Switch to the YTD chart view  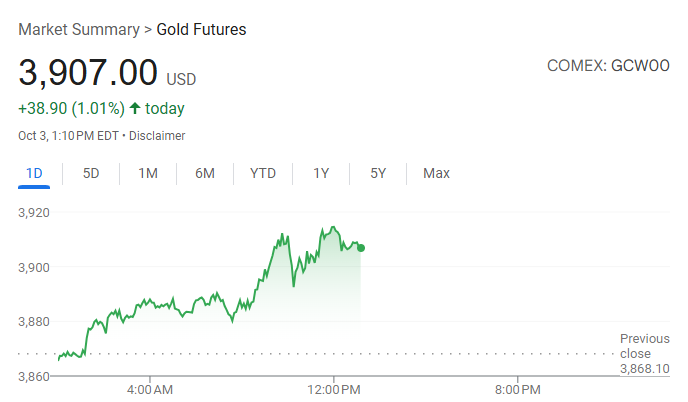(x=263, y=173)
